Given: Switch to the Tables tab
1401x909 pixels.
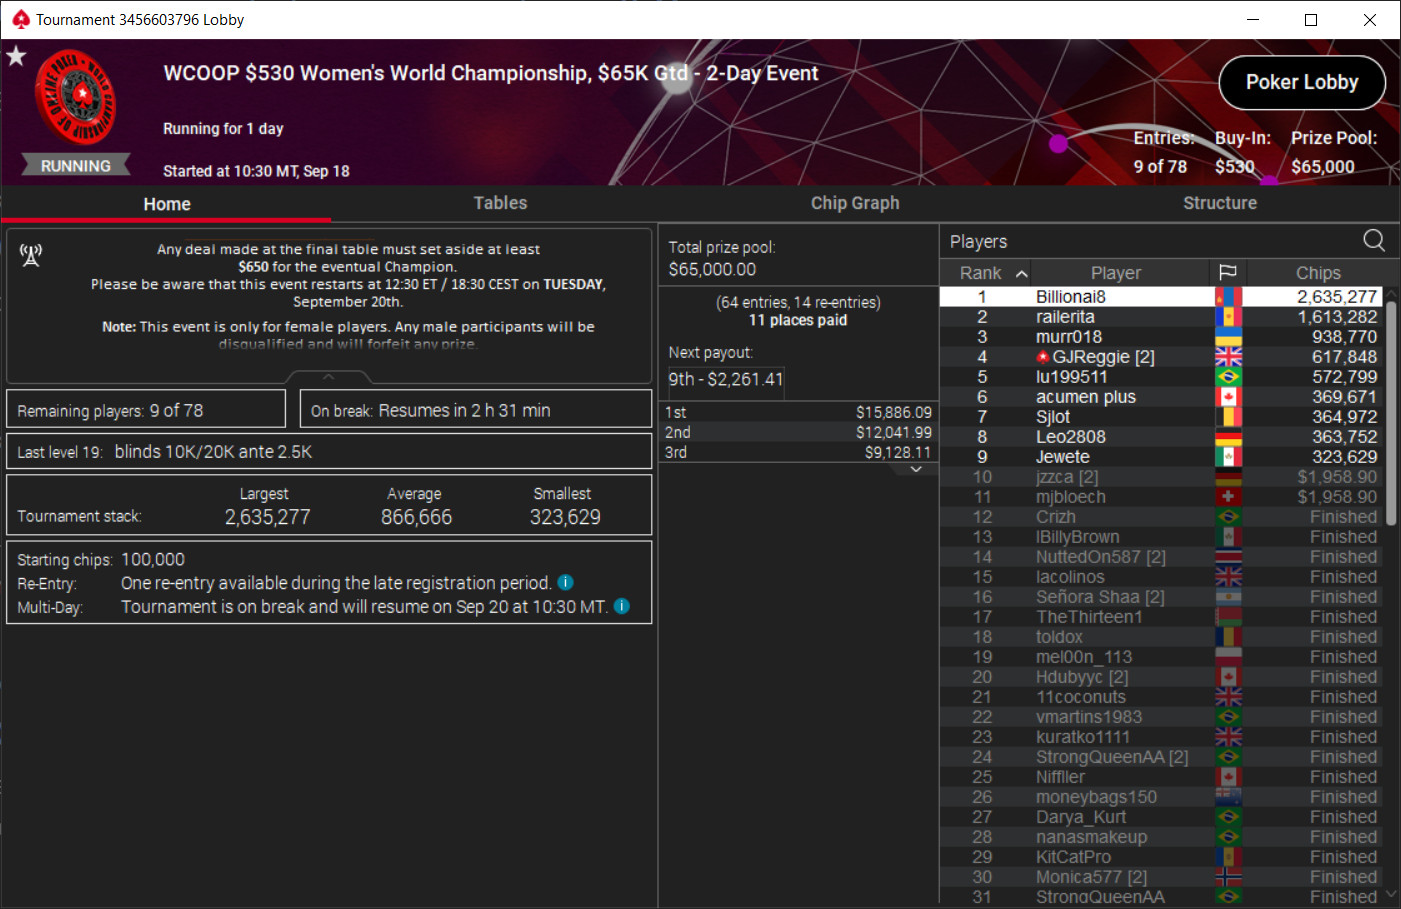Looking at the screenshot, I should click(x=500, y=203).
